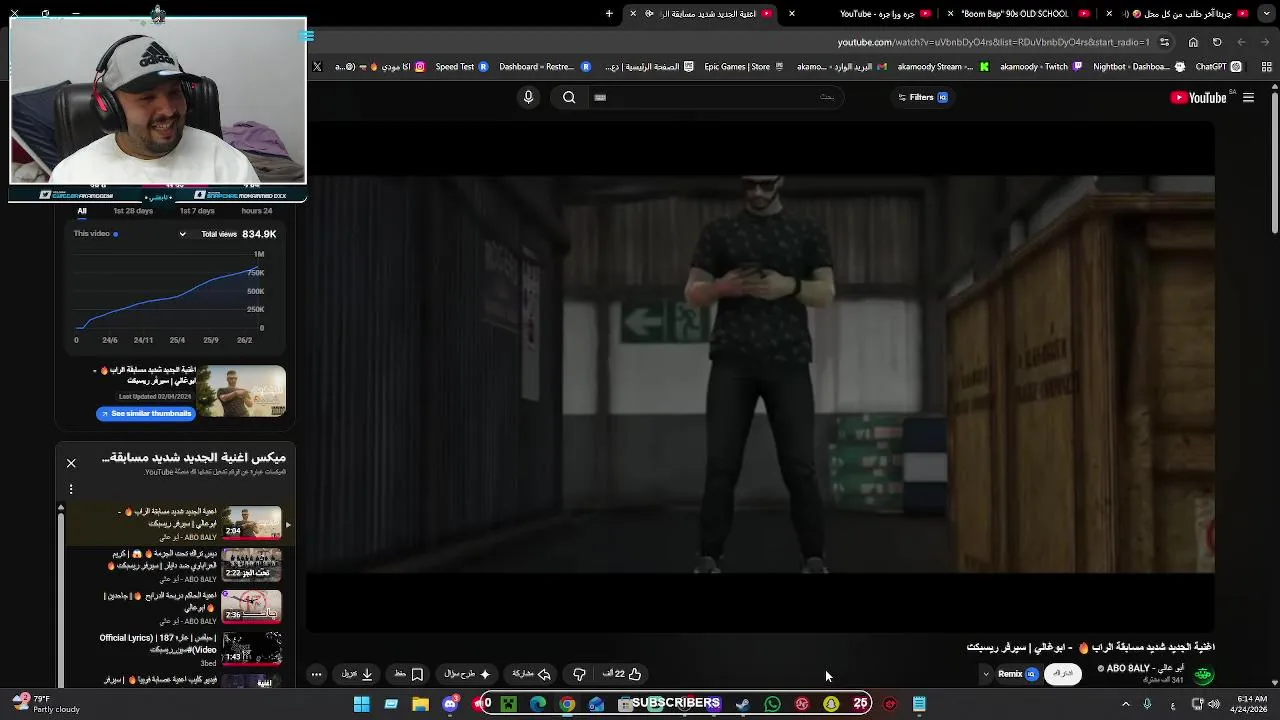Image resolution: width=1280 pixels, height=720 pixels.
Task: Open the more actions ellipsis button
Action: point(316,674)
